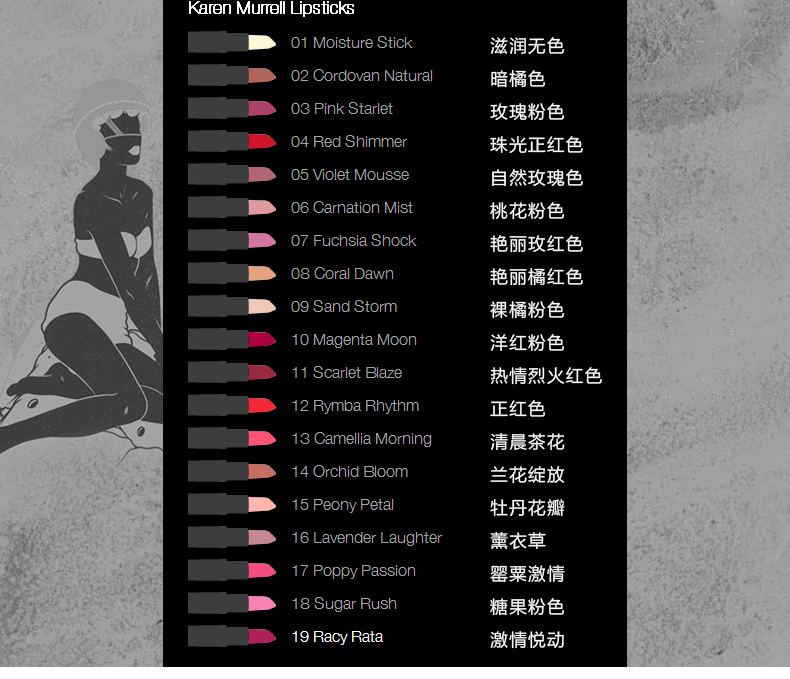Image resolution: width=790 pixels, height=679 pixels.
Task: Select the "07 Fuchsia Shock" text
Action: (x=353, y=241)
